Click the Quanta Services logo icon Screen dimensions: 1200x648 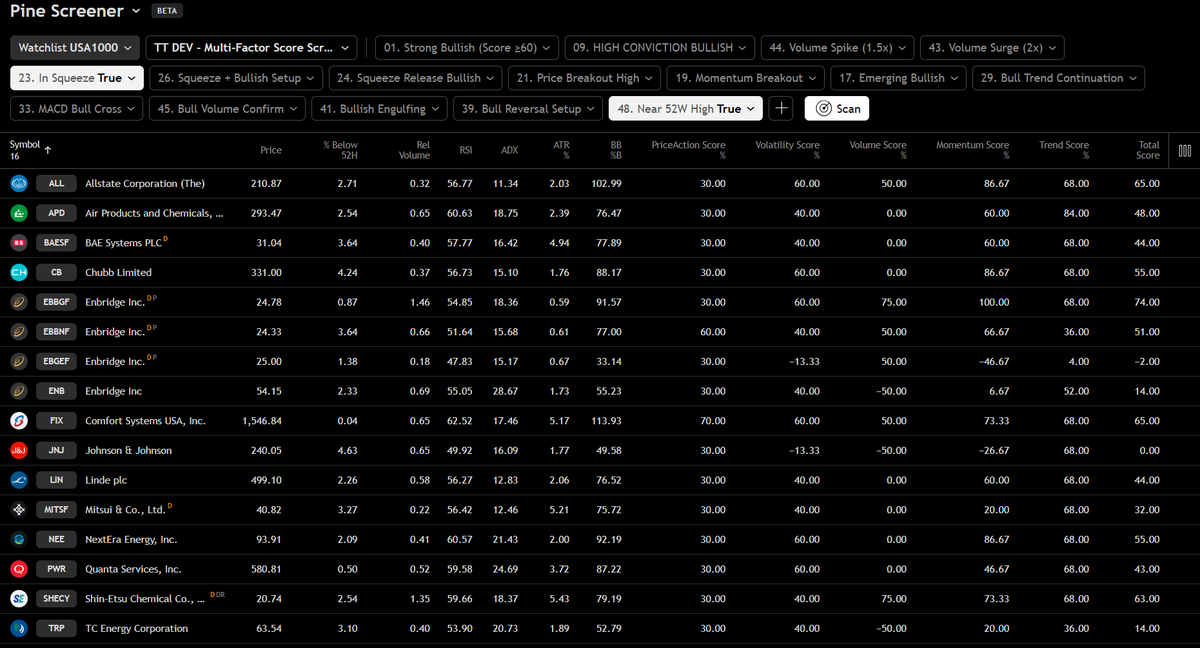[18, 569]
